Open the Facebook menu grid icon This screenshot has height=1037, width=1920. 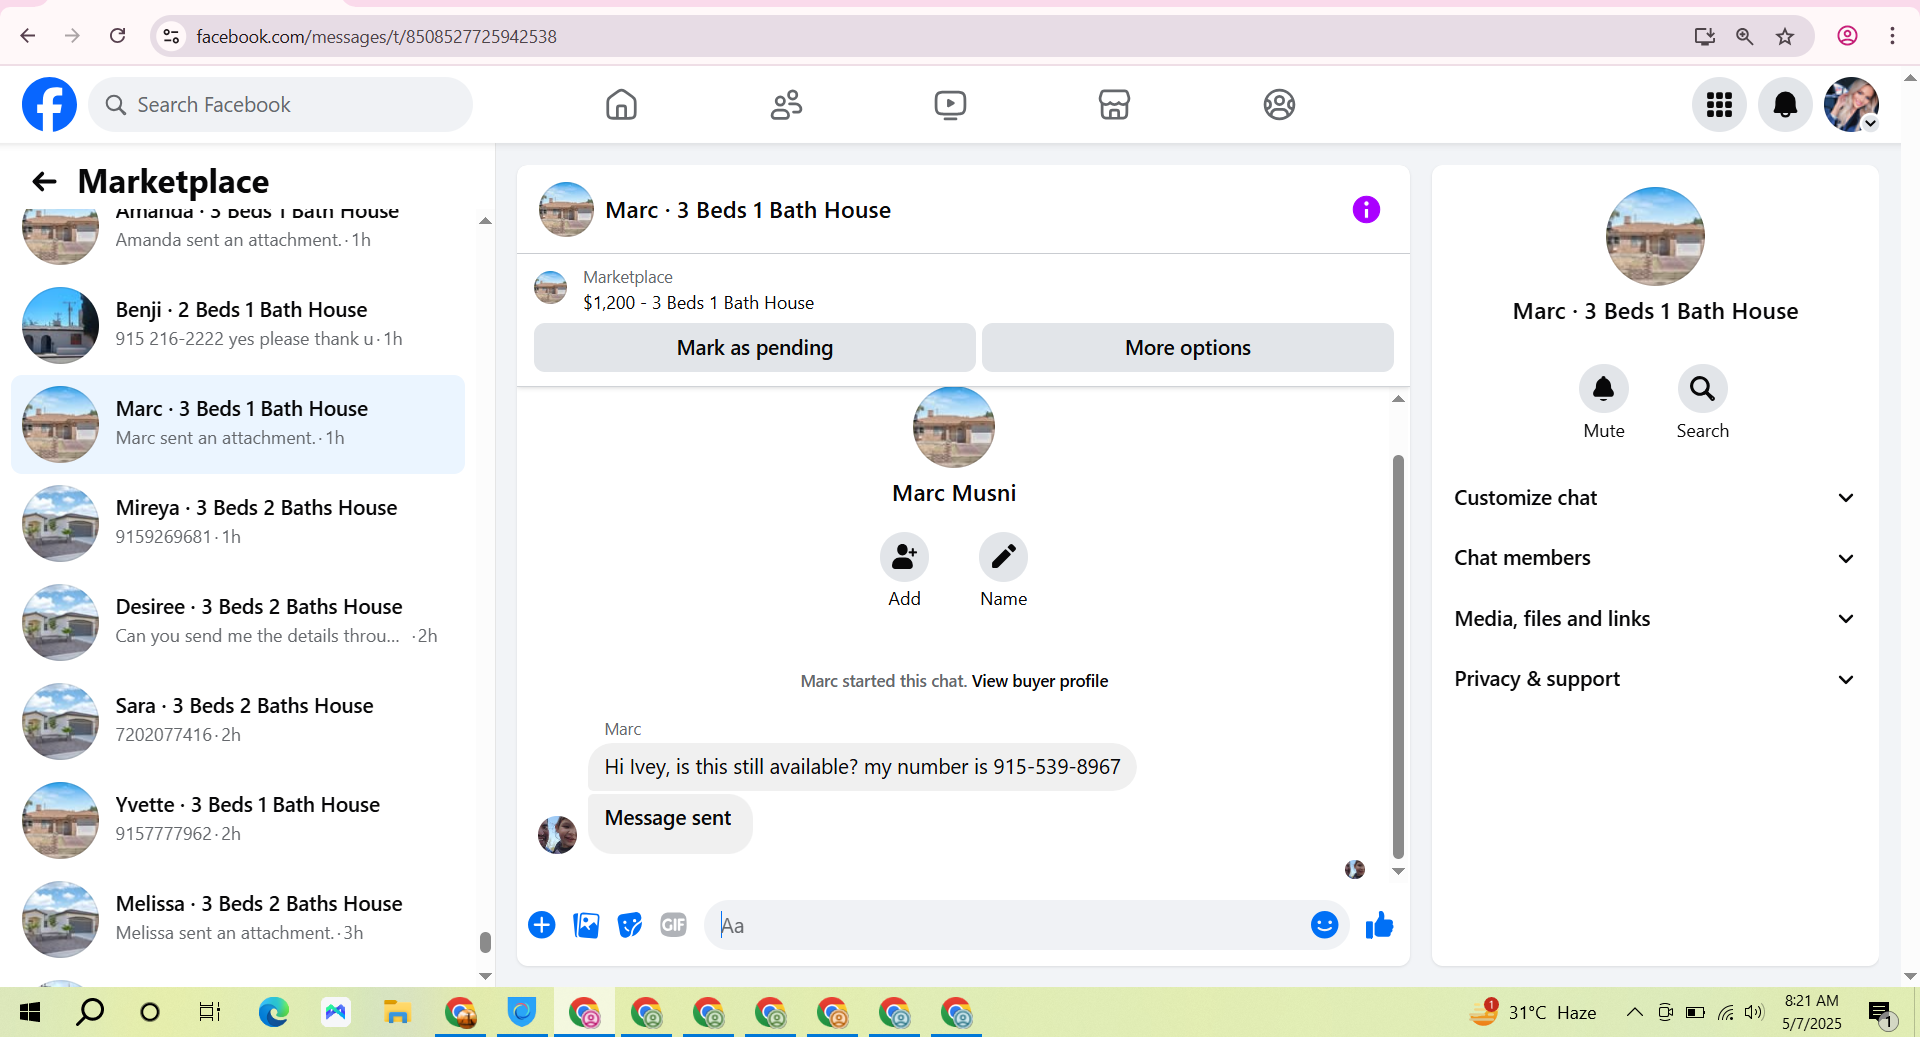coord(1719,104)
